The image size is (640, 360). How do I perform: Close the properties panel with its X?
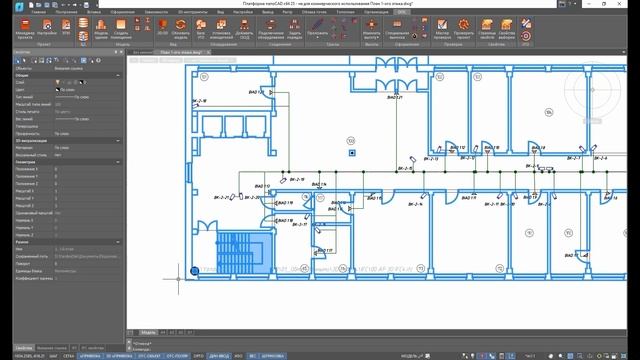pos(121,52)
